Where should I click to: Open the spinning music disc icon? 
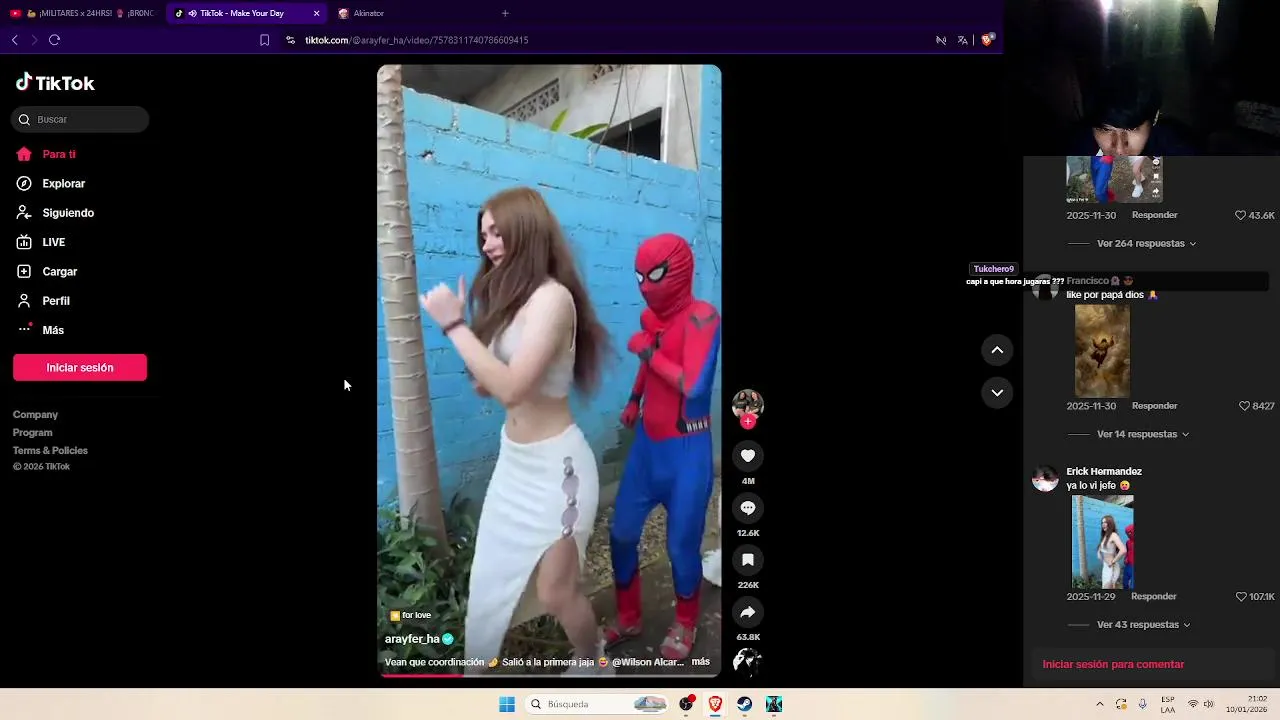pos(748,661)
